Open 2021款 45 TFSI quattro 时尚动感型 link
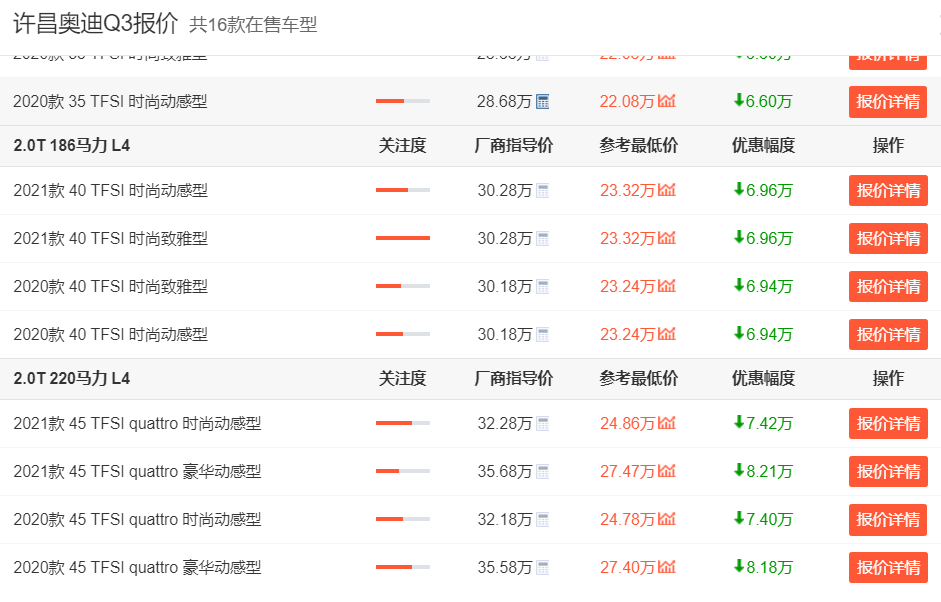941x602 pixels. pyautogui.click(x=137, y=424)
